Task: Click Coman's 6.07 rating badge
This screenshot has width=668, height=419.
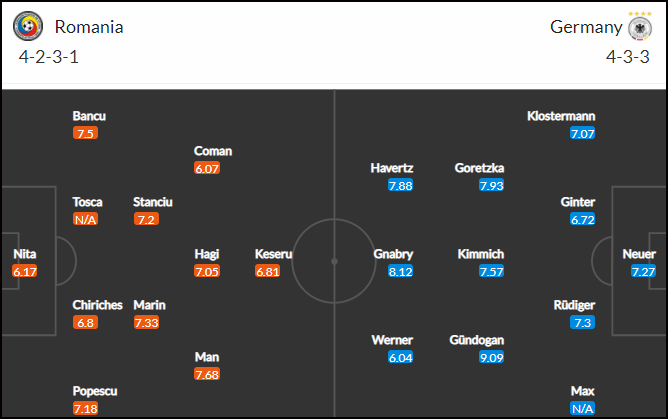Action: 207,168
